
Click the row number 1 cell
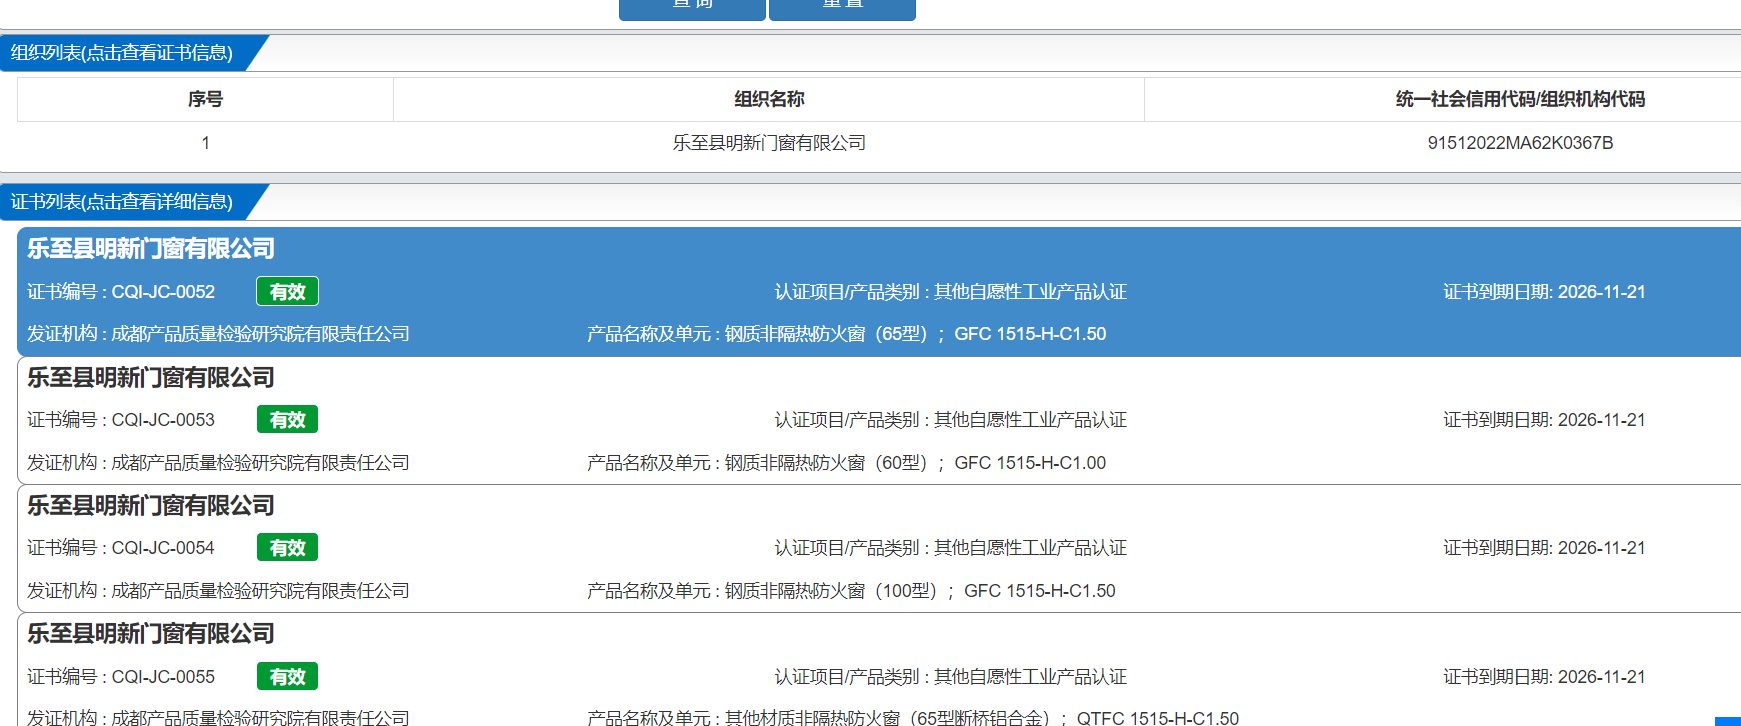coord(205,143)
